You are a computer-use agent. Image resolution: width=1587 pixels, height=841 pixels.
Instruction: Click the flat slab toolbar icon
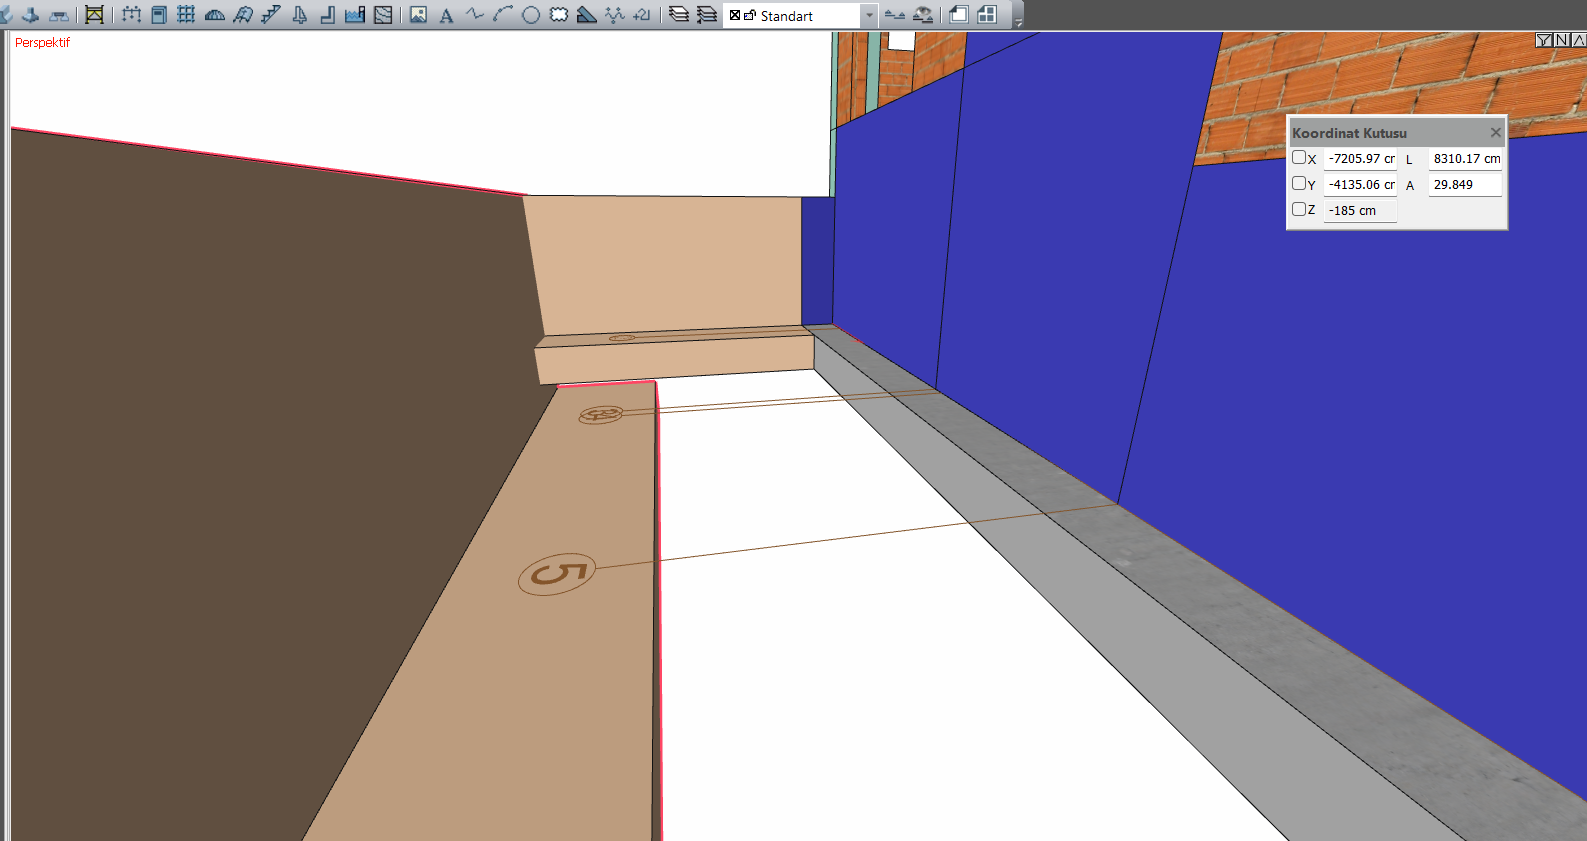click(59, 15)
